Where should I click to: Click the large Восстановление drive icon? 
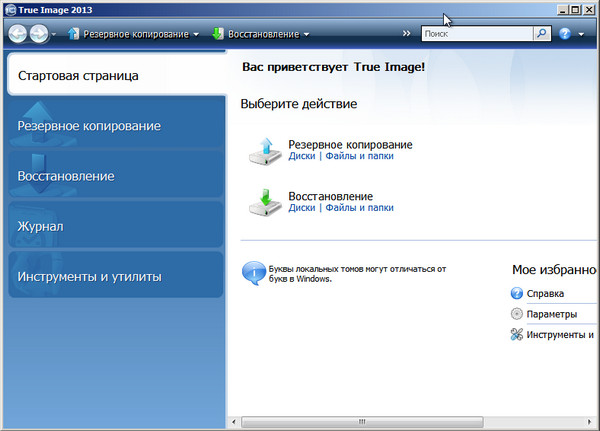[x=265, y=204]
